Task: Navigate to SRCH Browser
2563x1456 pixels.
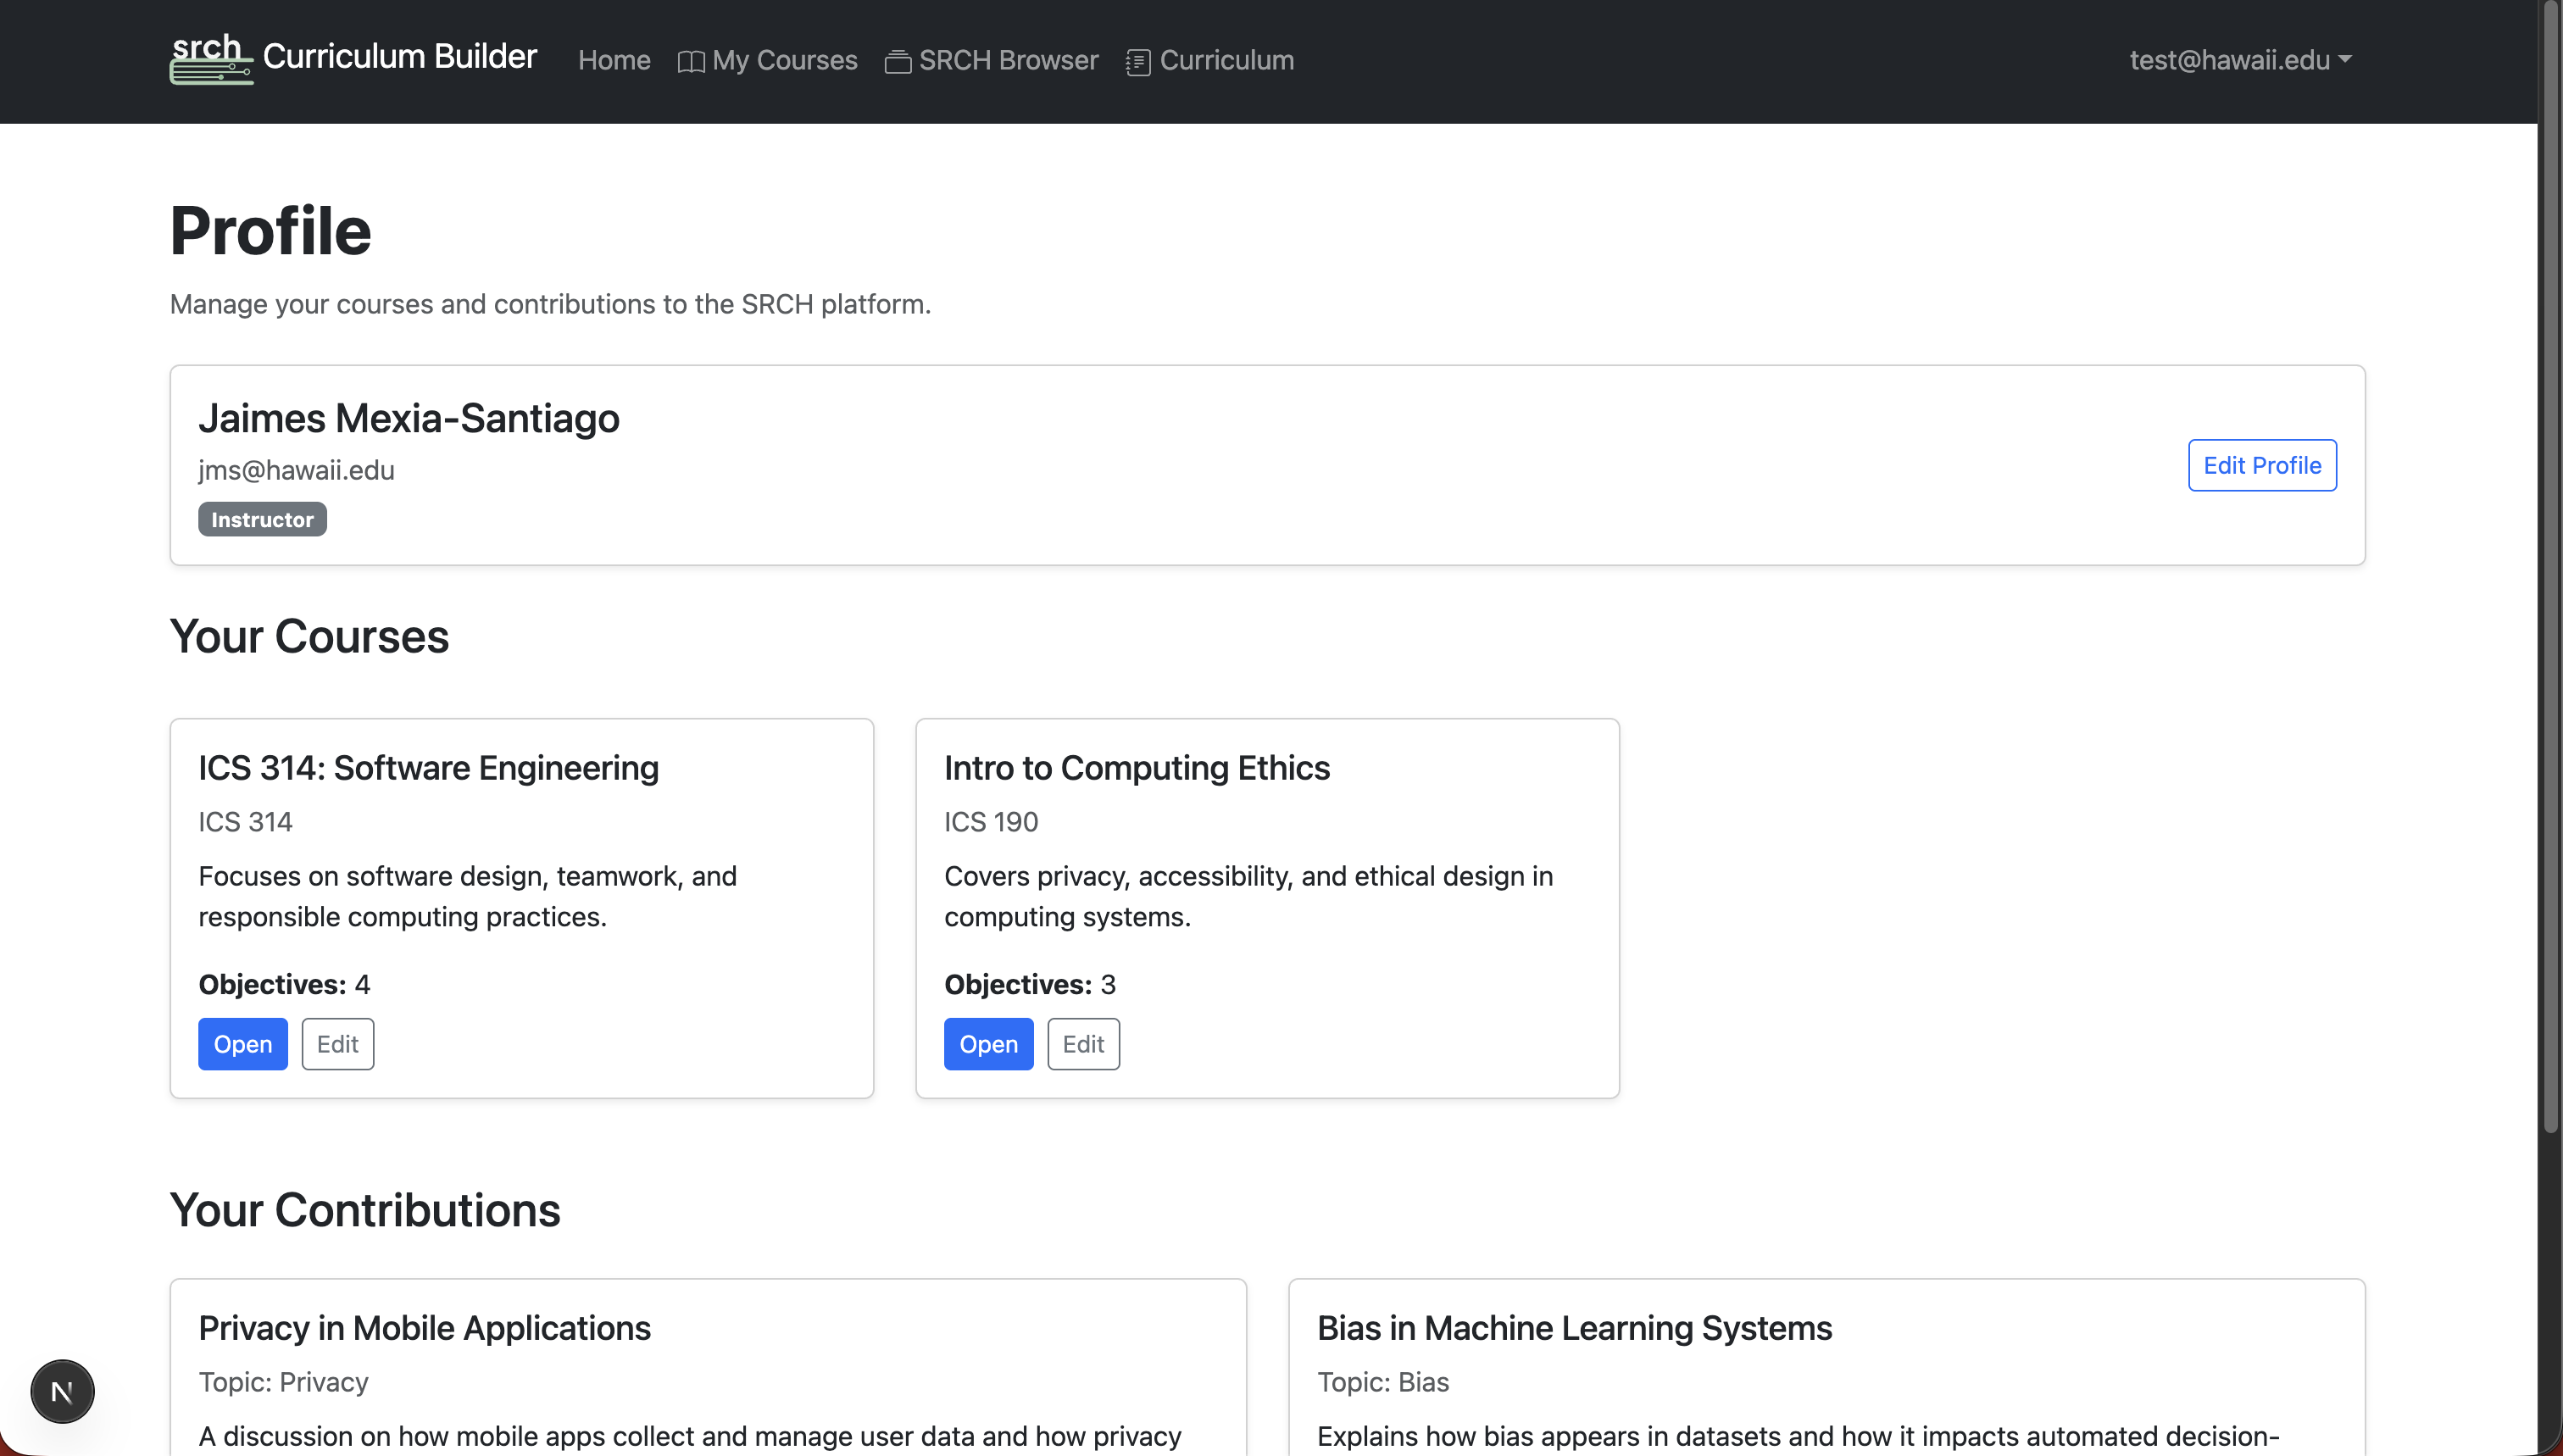Action: tap(1008, 60)
